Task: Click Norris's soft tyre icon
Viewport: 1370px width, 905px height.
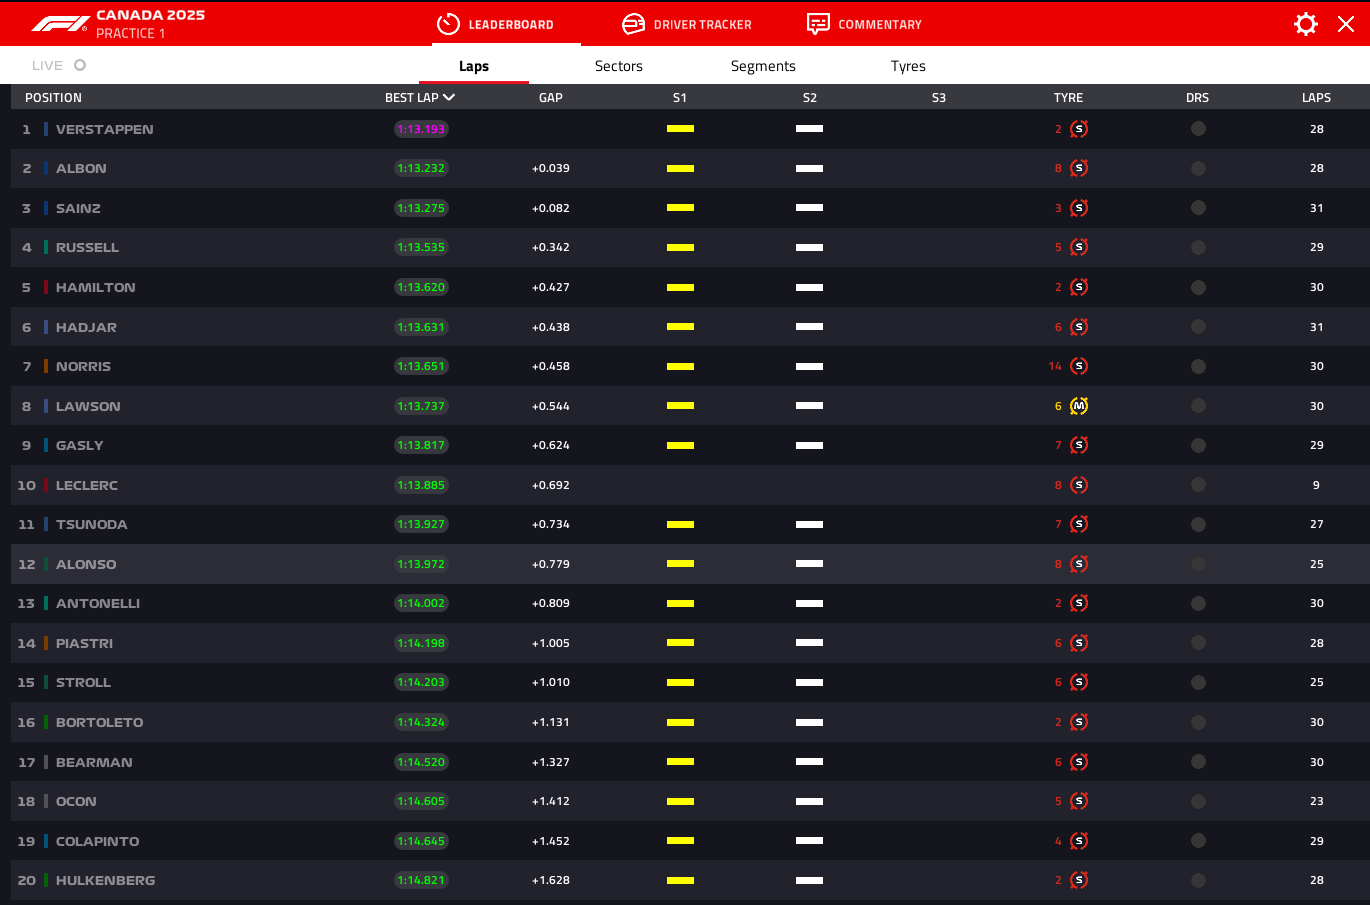Action: 1079,366
